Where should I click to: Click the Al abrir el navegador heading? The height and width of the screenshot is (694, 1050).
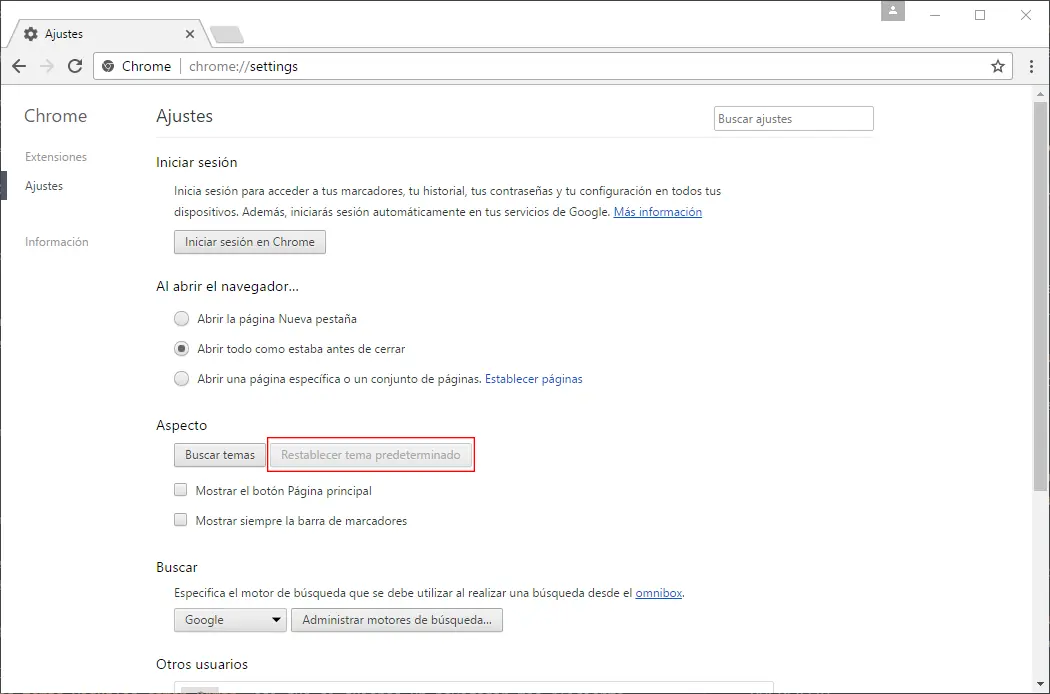[x=227, y=286]
